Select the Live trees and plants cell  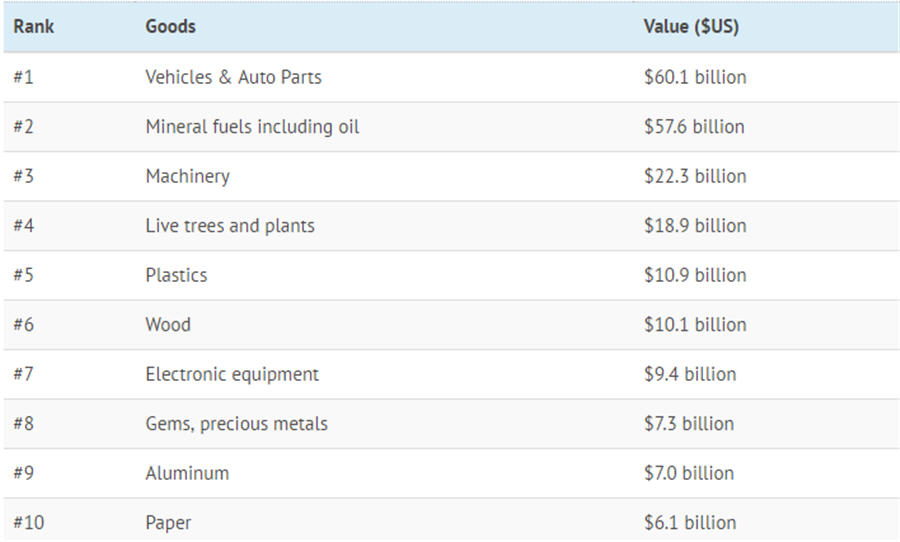point(230,226)
